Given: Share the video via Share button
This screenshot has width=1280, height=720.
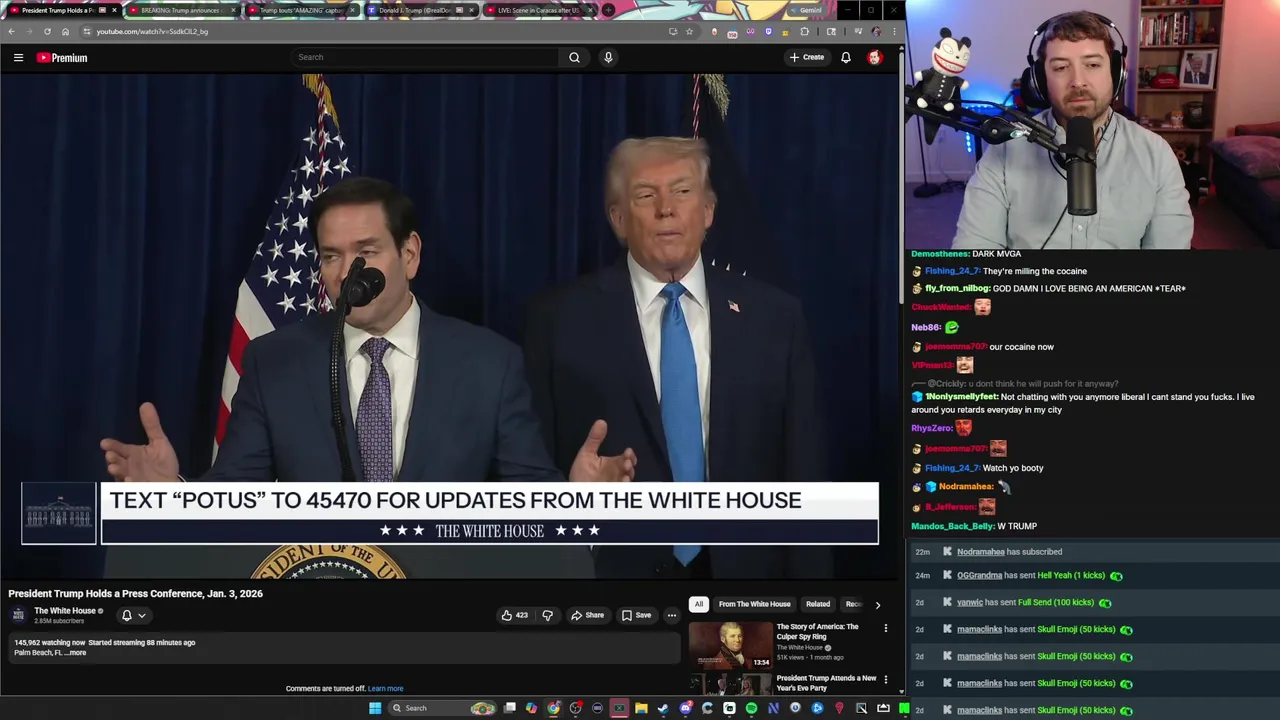Looking at the screenshot, I should pyautogui.click(x=588, y=615).
